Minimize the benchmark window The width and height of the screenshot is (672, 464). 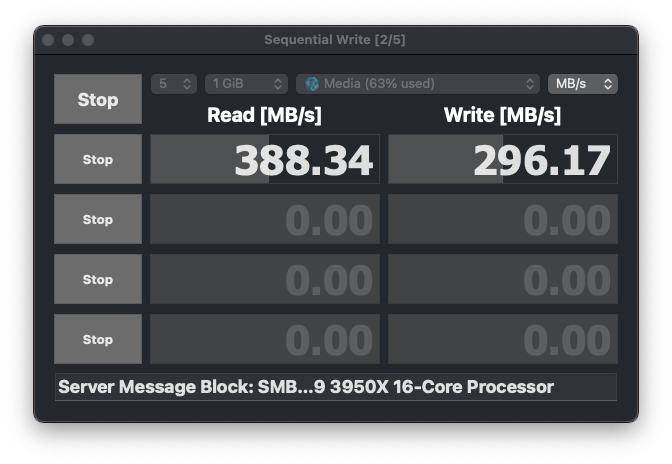pos(68,40)
